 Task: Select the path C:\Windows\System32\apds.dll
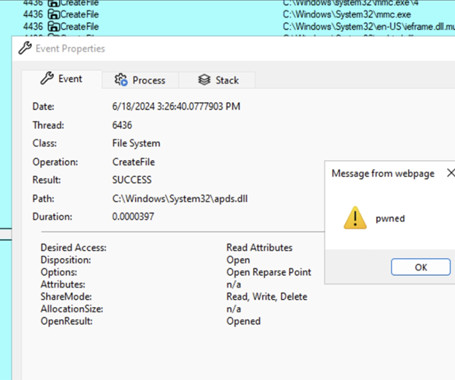[180, 199]
